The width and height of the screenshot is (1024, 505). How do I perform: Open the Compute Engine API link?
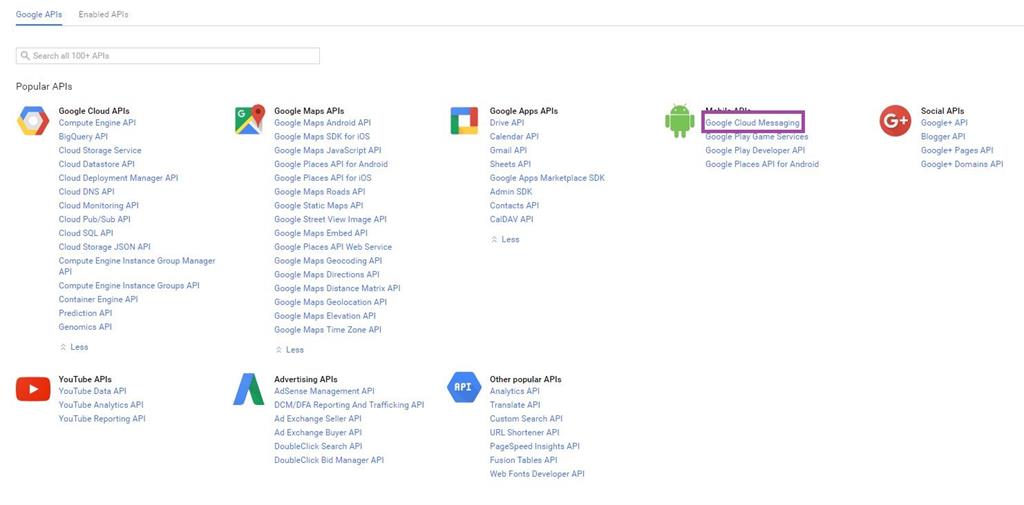click(97, 123)
